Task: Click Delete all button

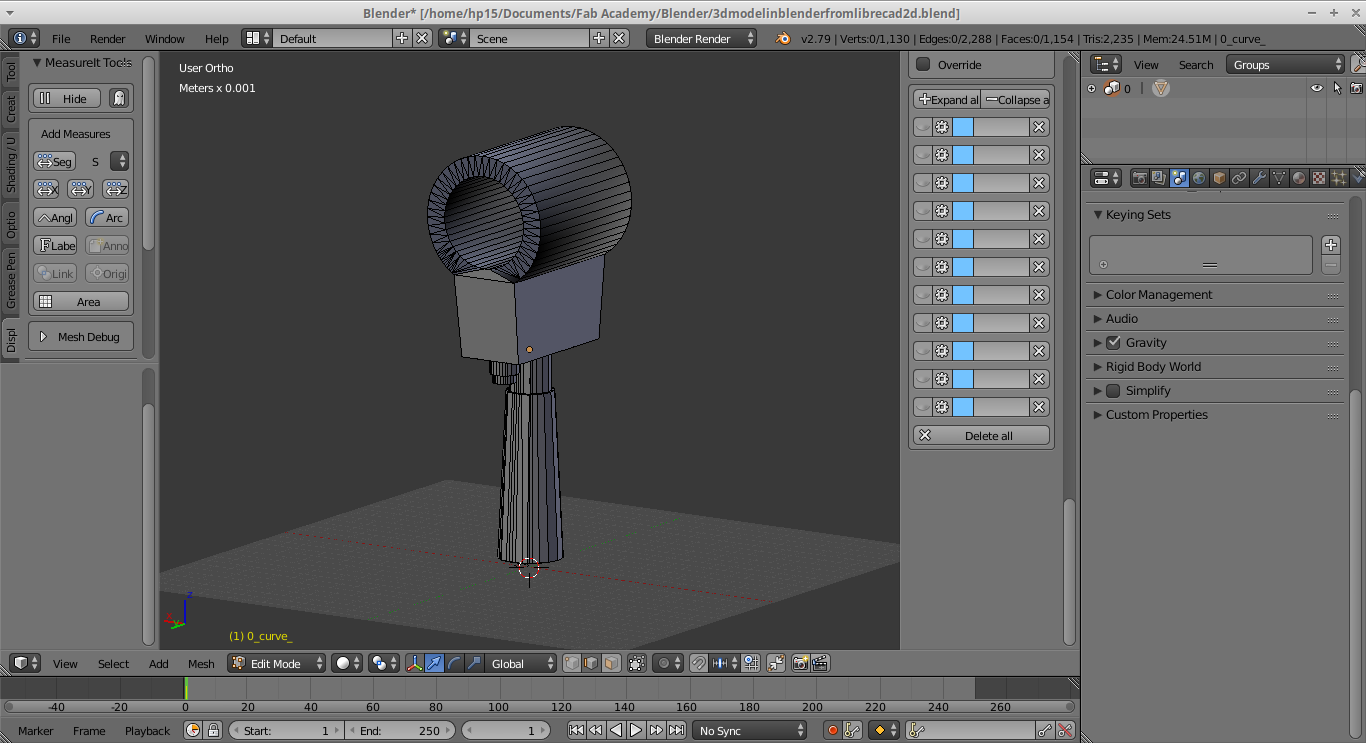Action: tap(982, 435)
